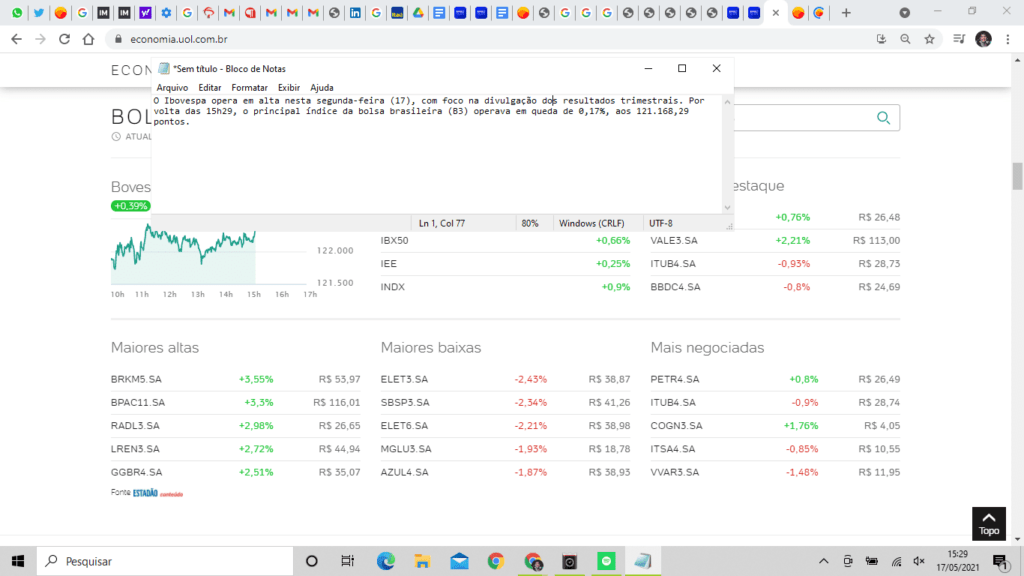1024x576 pixels.
Task: Open BBDC4.SA stock quote
Action: tap(675, 287)
